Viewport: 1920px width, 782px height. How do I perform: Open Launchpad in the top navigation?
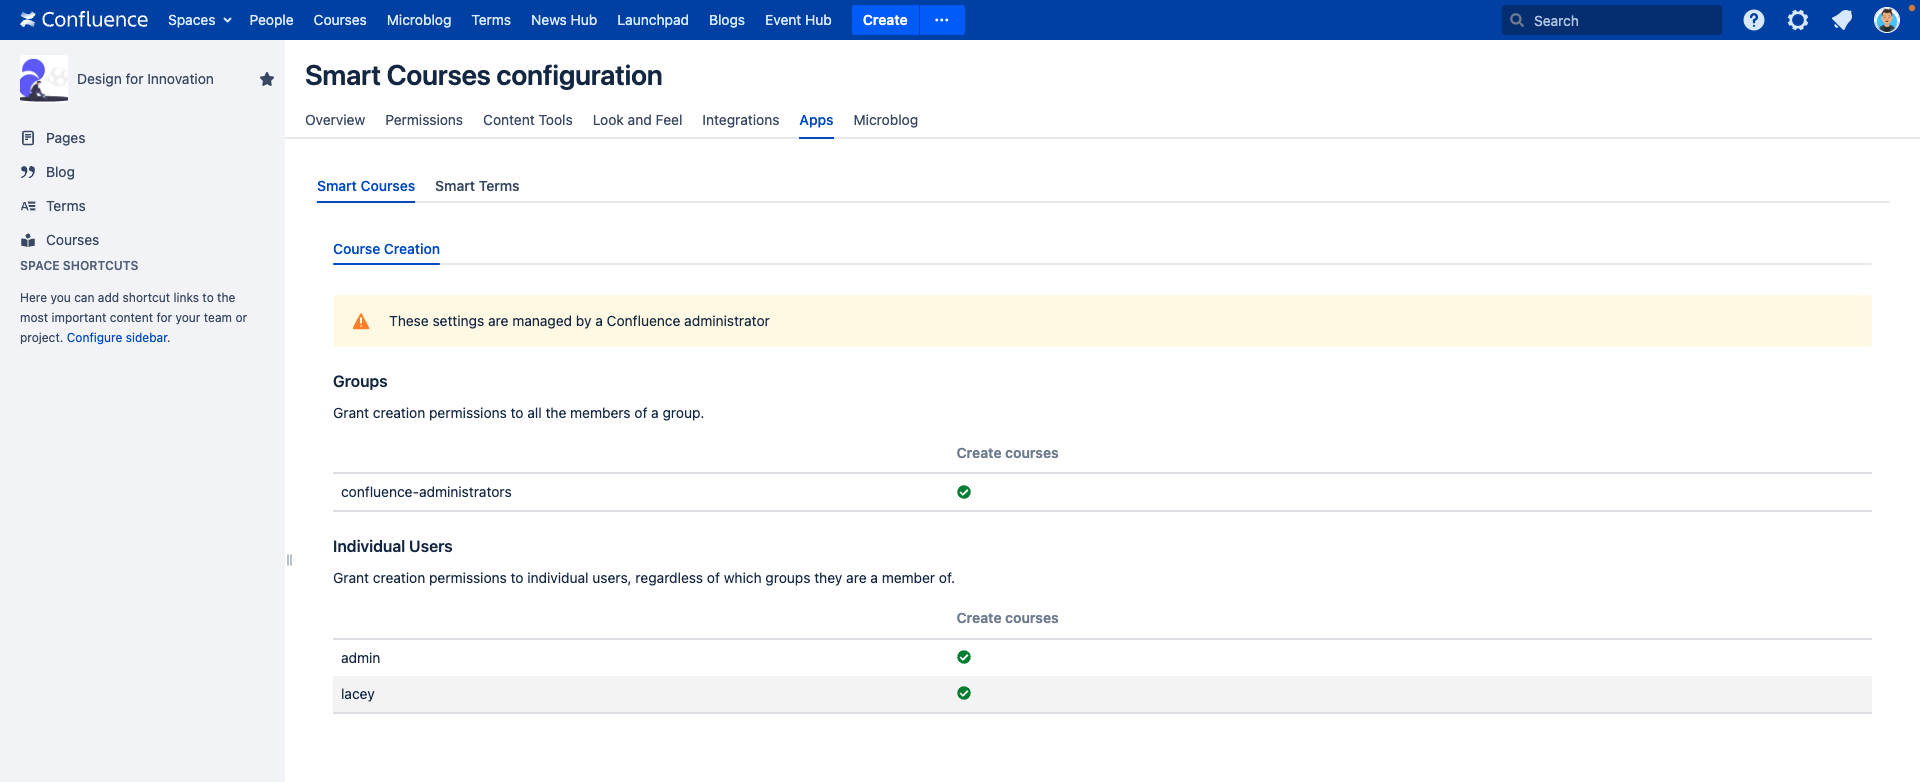653,20
